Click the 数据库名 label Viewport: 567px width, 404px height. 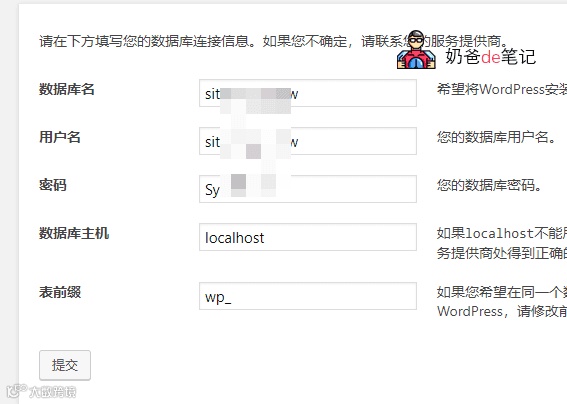(x=67, y=89)
